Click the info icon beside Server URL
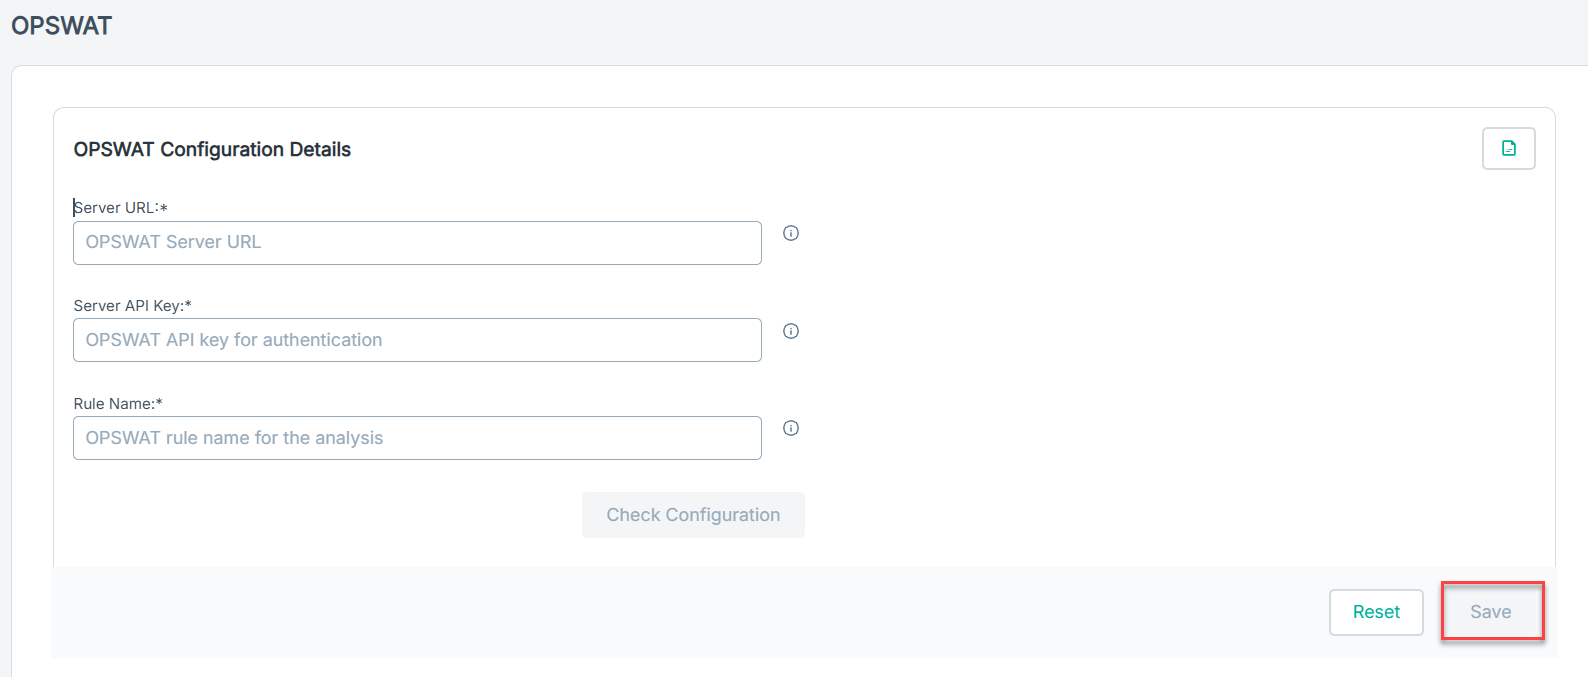 [791, 233]
